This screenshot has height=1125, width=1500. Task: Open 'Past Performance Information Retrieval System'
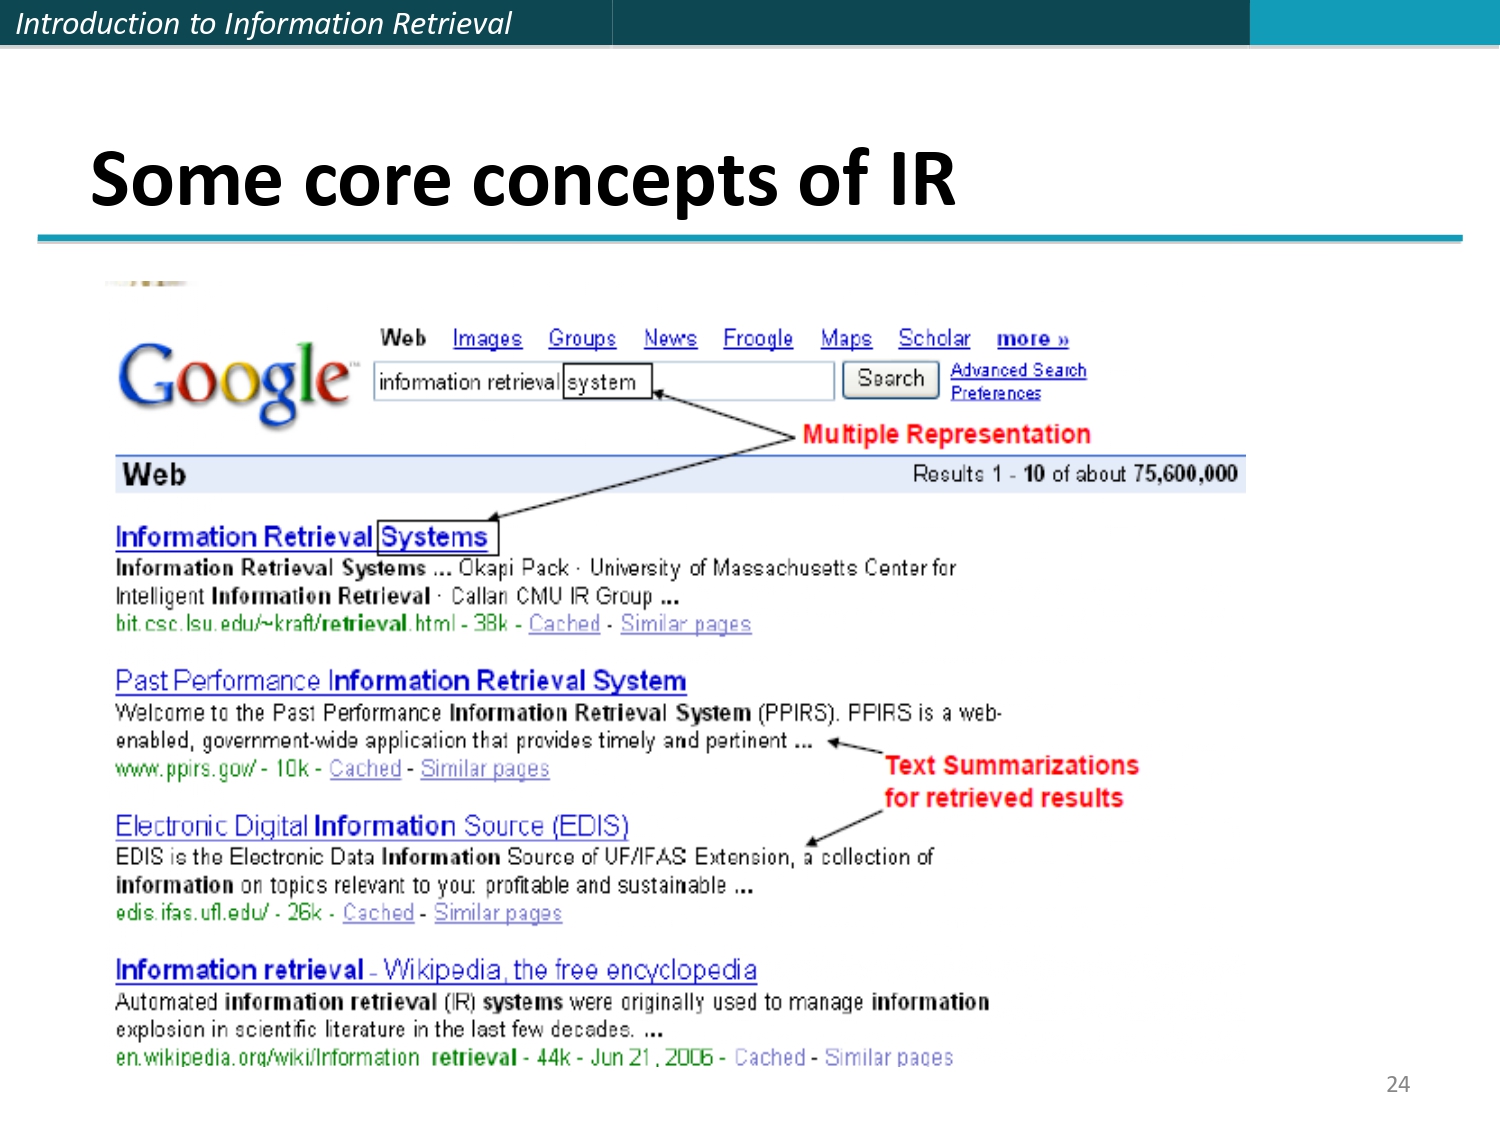coord(400,680)
